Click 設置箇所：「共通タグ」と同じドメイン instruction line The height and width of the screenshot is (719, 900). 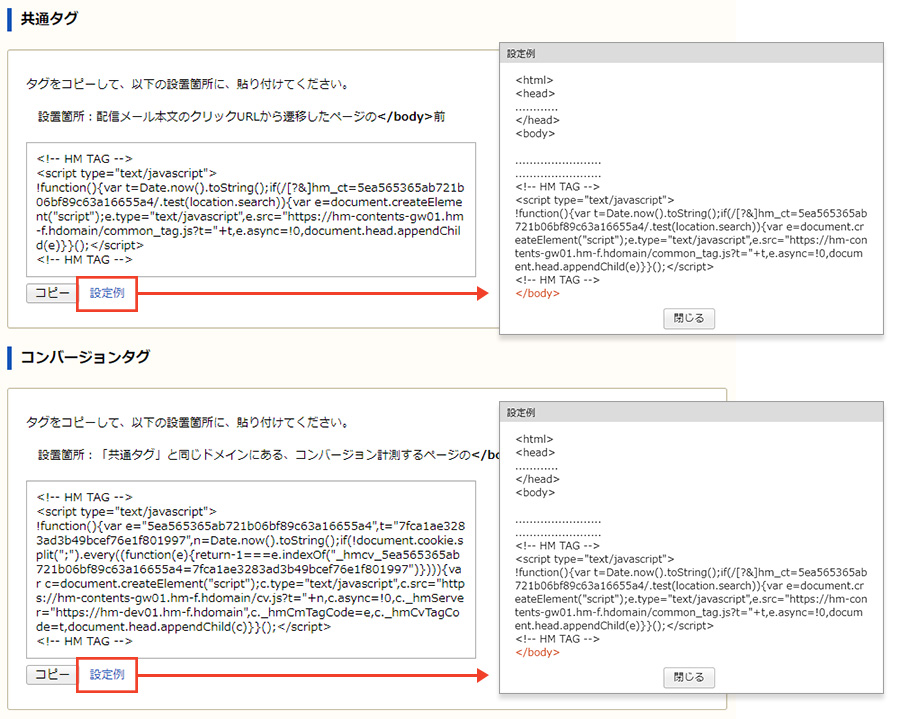[x=269, y=455]
